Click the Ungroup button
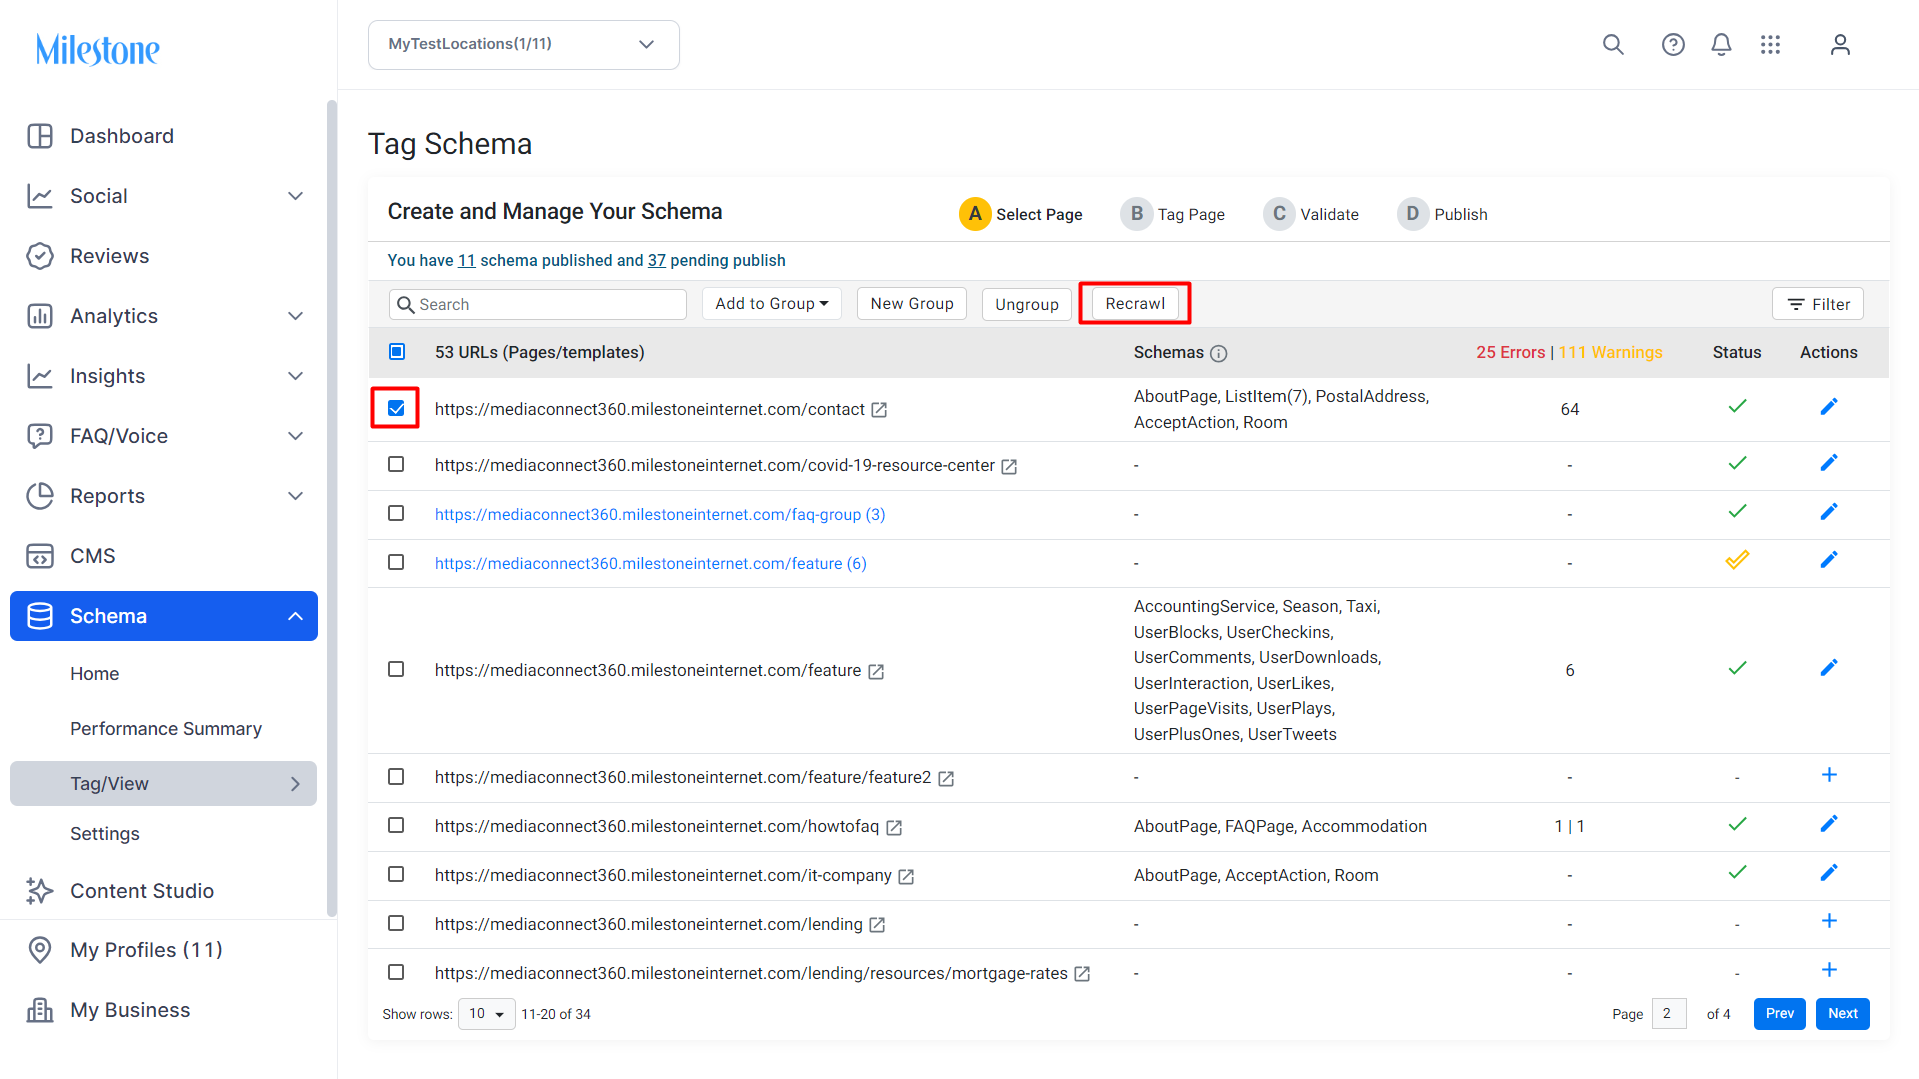 click(1027, 304)
